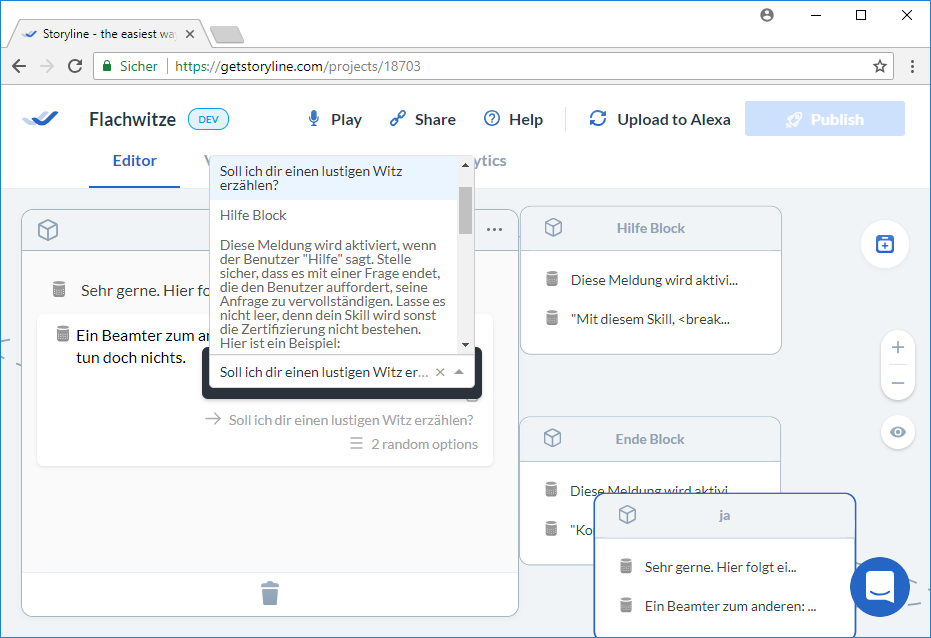Zoom in with the plus icon
This screenshot has width=931, height=638.
897,348
